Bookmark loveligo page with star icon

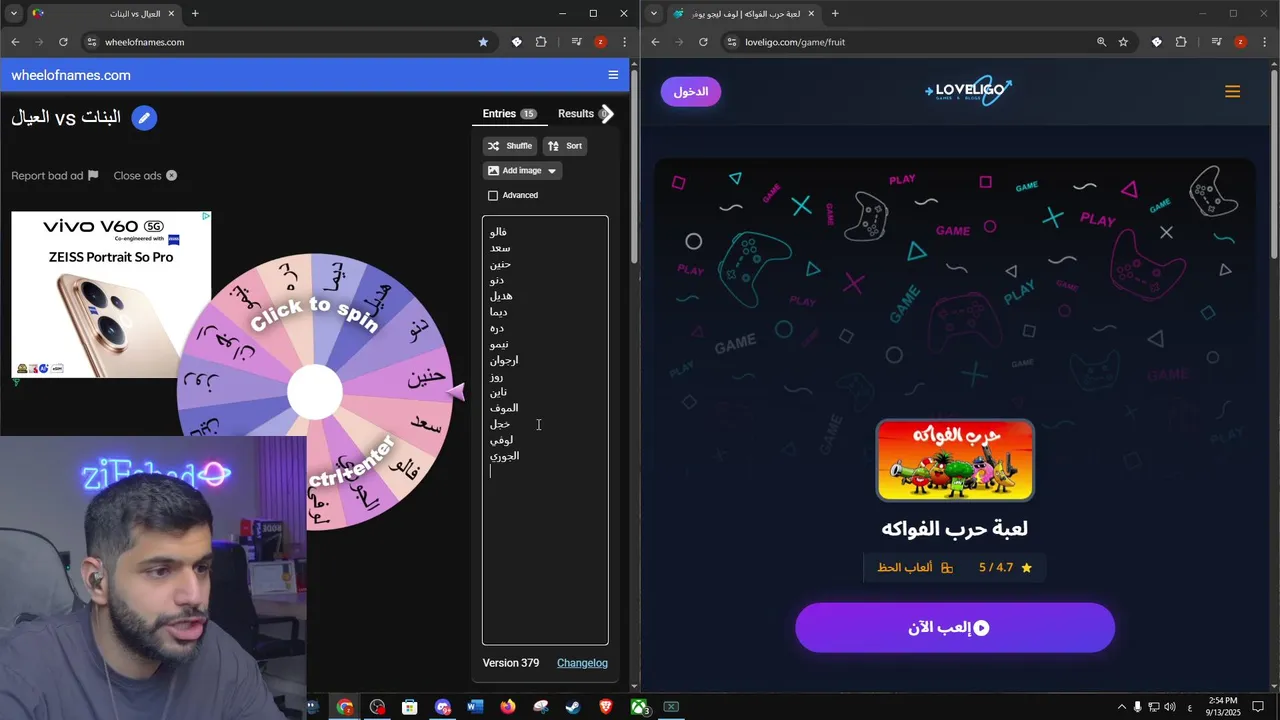[1123, 42]
